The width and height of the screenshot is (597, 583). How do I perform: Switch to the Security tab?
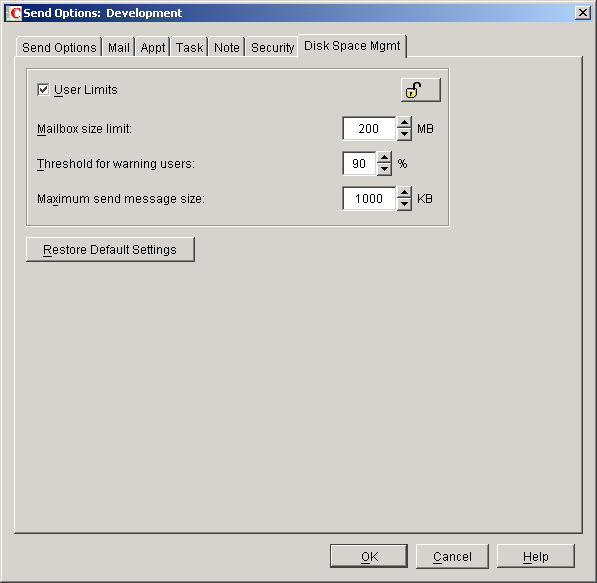(272, 48)
